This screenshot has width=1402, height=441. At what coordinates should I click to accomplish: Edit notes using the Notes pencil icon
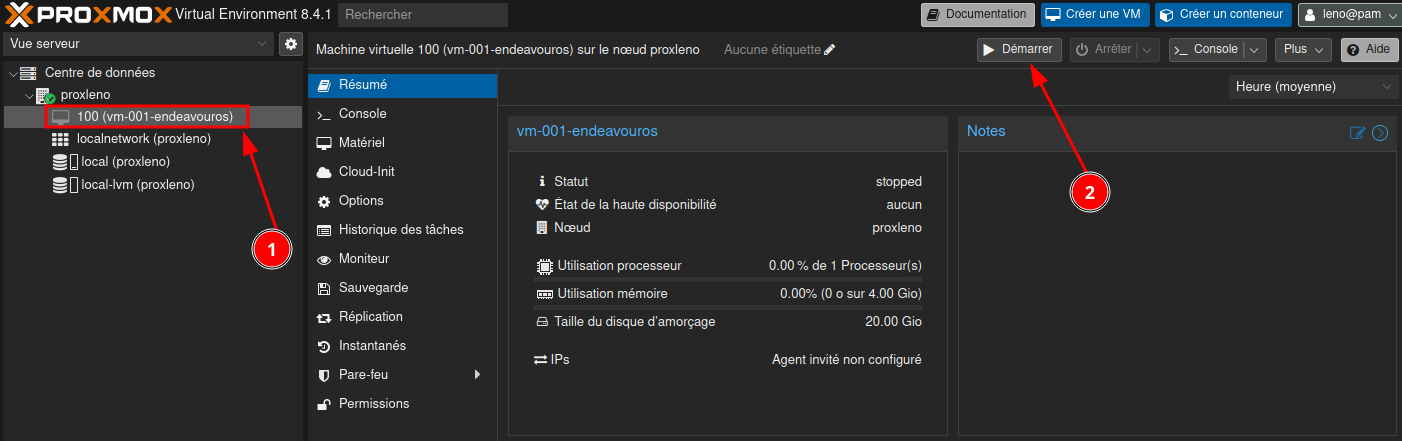[x=1357, y=133]
